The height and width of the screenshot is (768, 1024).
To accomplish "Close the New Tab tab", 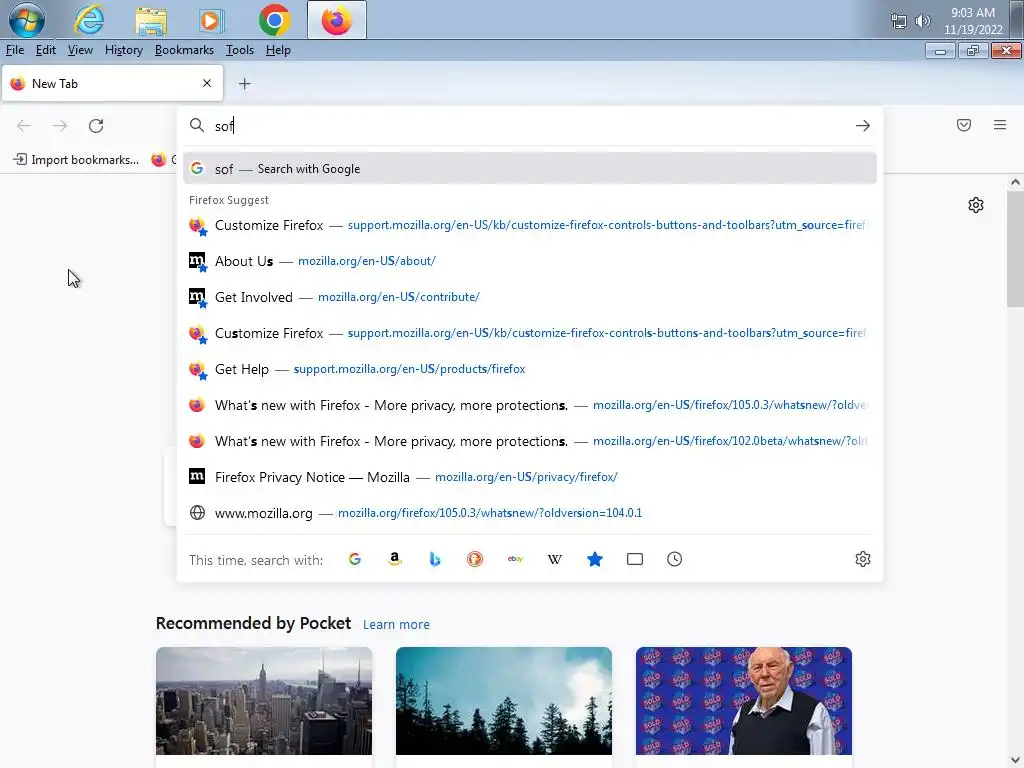I will click(x=207, y=84).
